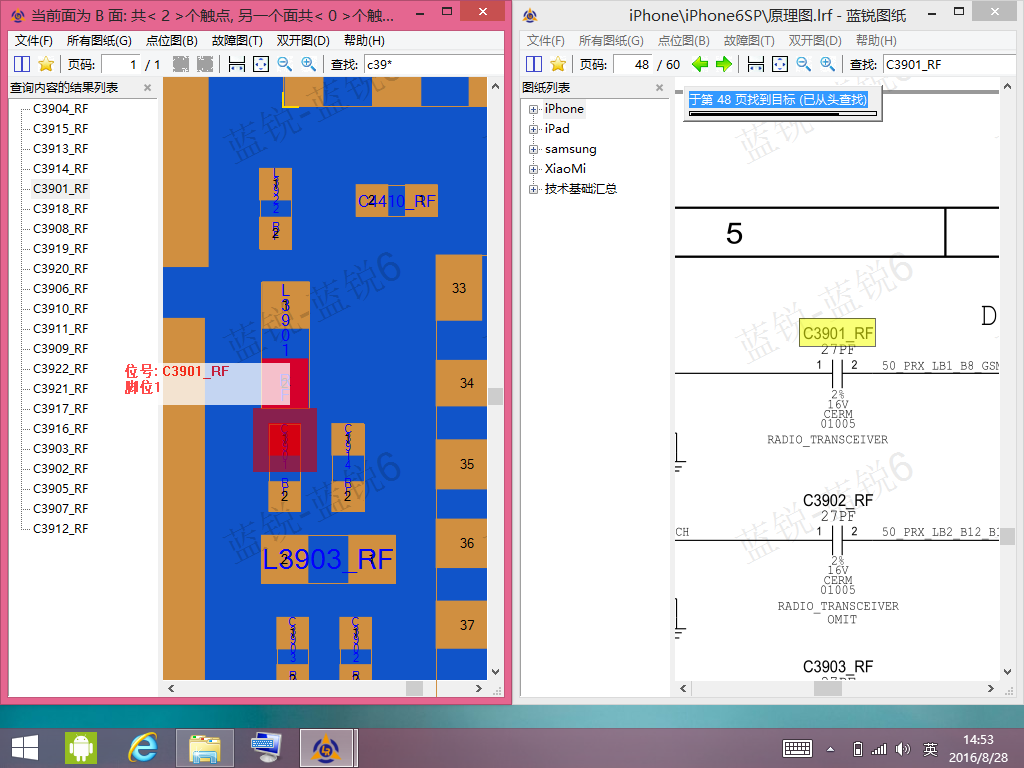Click page number field showing 48
This screenshot has height=768, width=1024.
(x=633, y=65)
